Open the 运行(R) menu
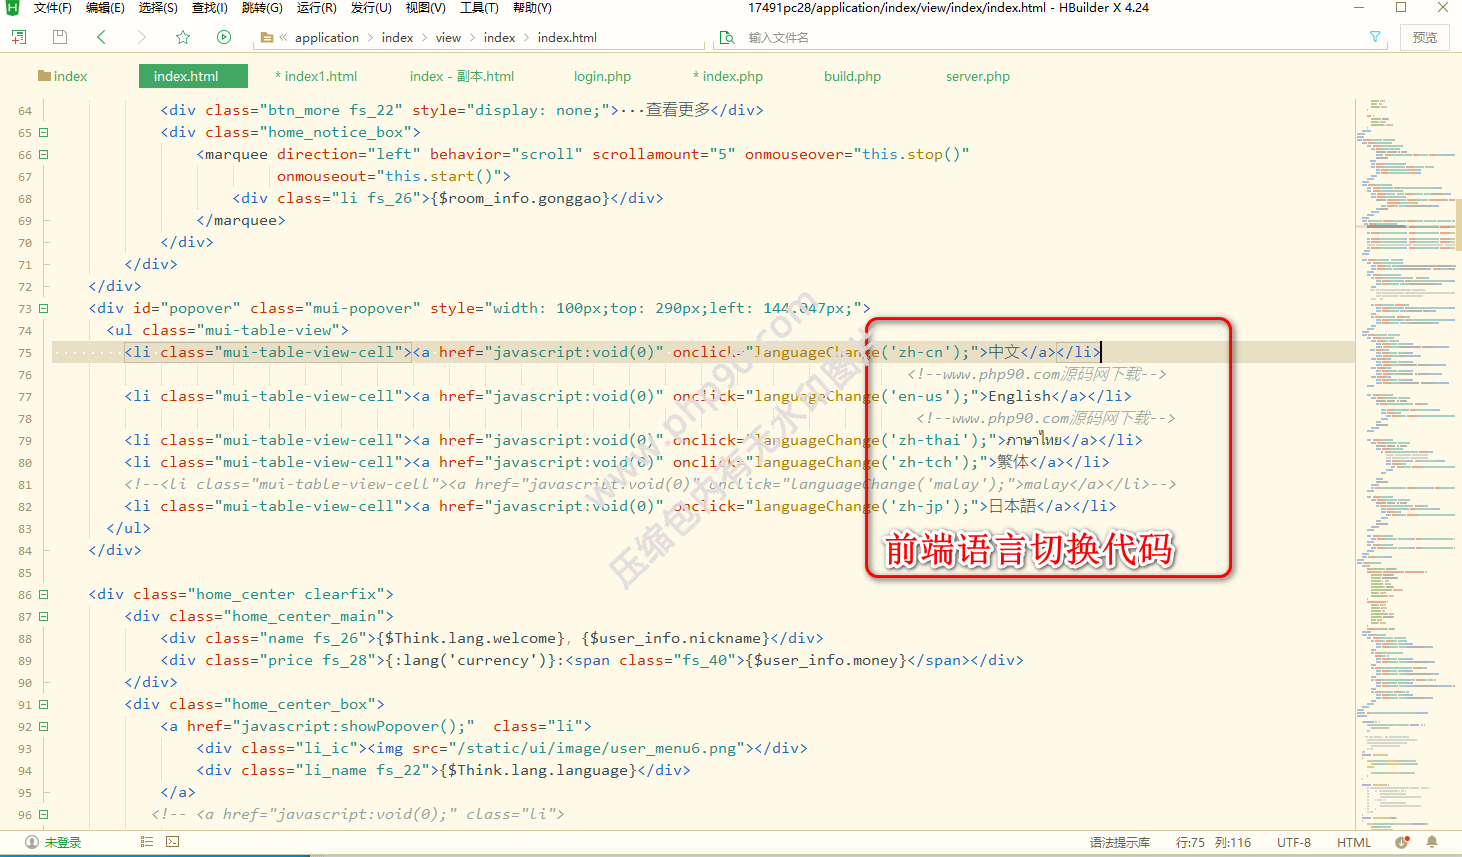This screenshot has height=857, width=1462. [x=316, y=8]
